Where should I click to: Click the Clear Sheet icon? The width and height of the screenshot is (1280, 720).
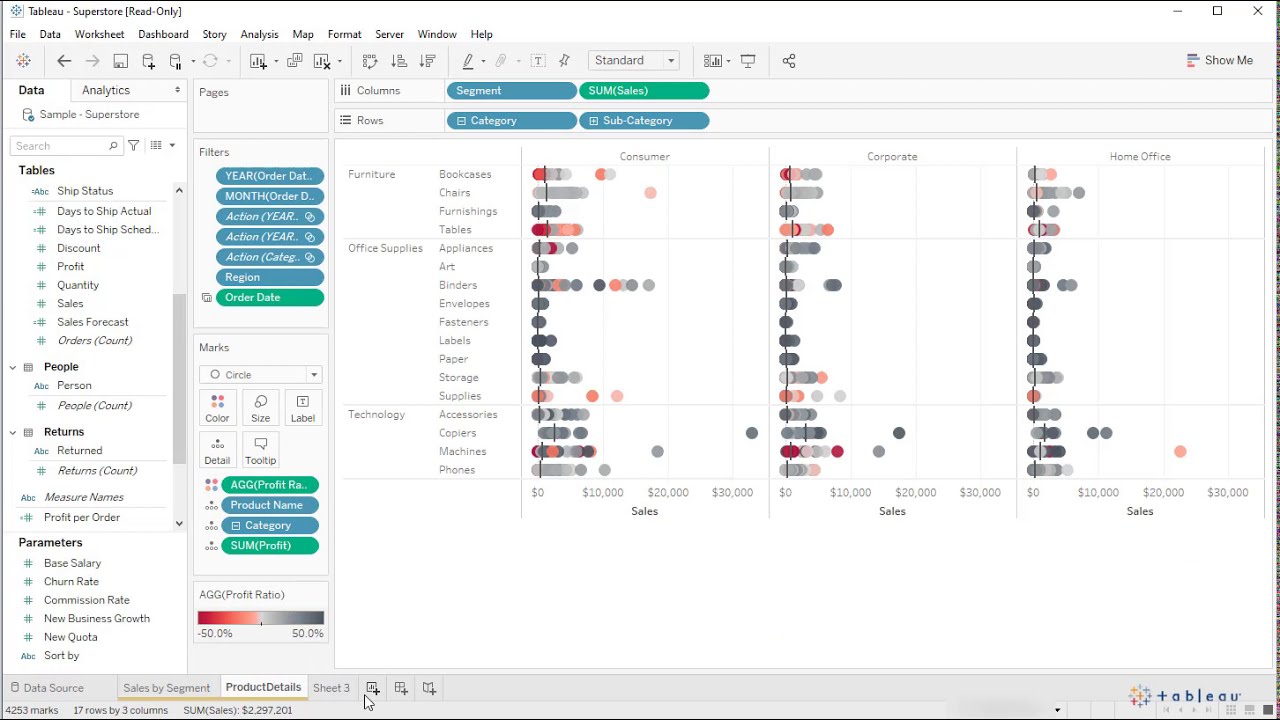(x=322, y=61)
